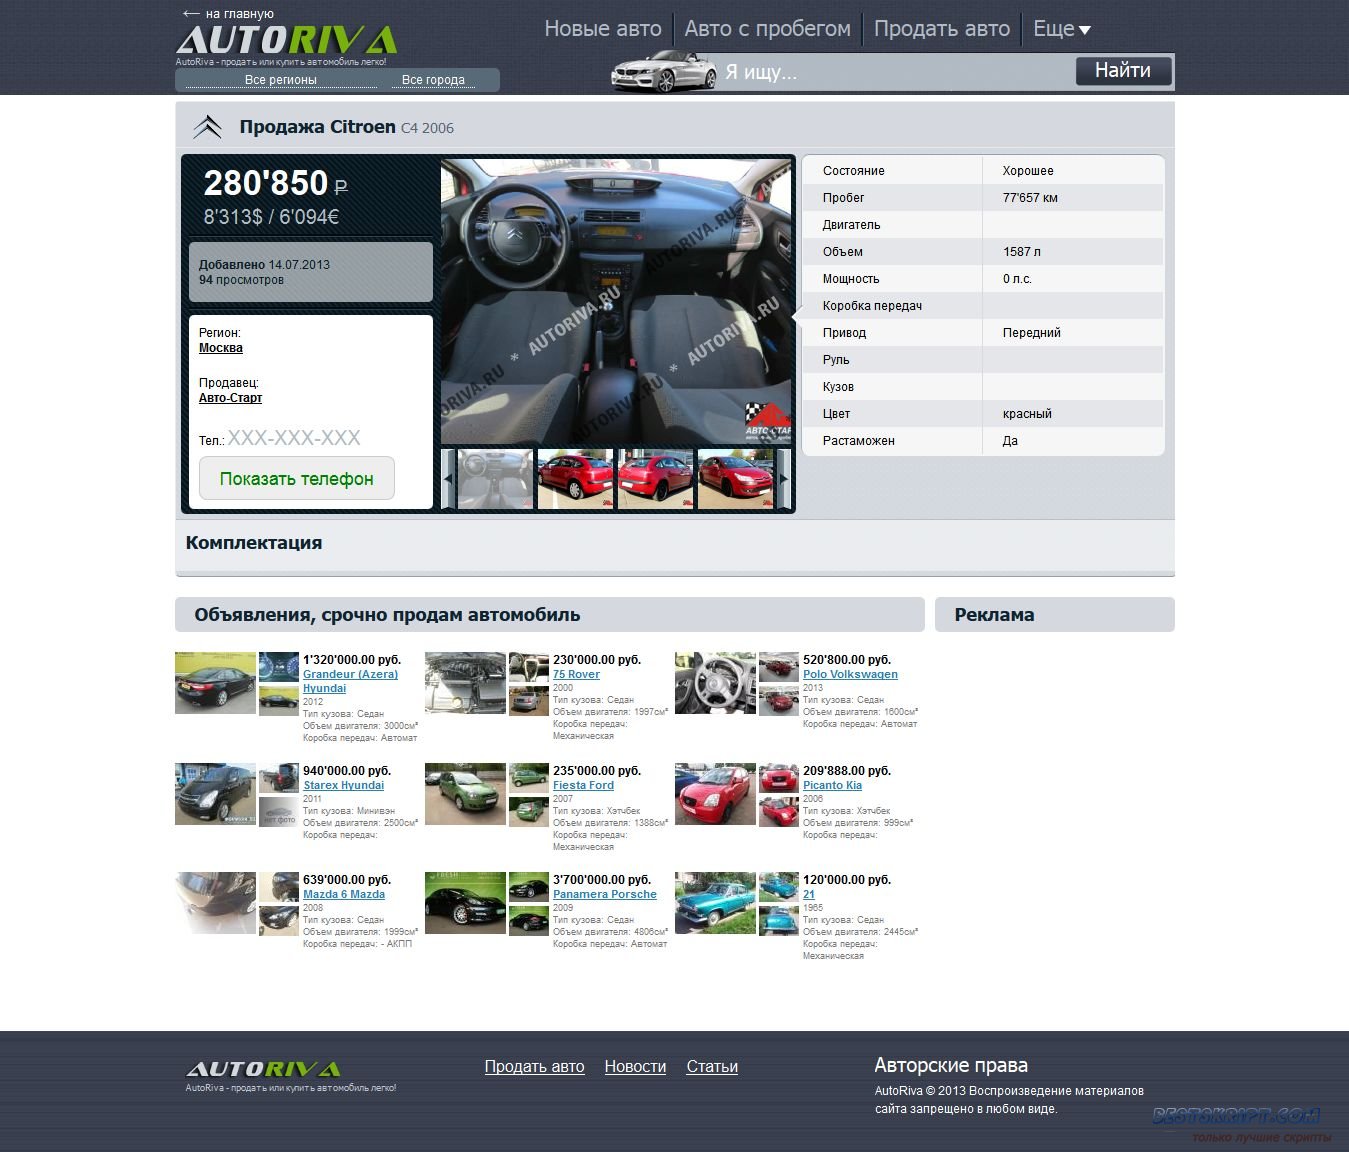Open the '75 Rover' listing link

click(x=576, y=674)
